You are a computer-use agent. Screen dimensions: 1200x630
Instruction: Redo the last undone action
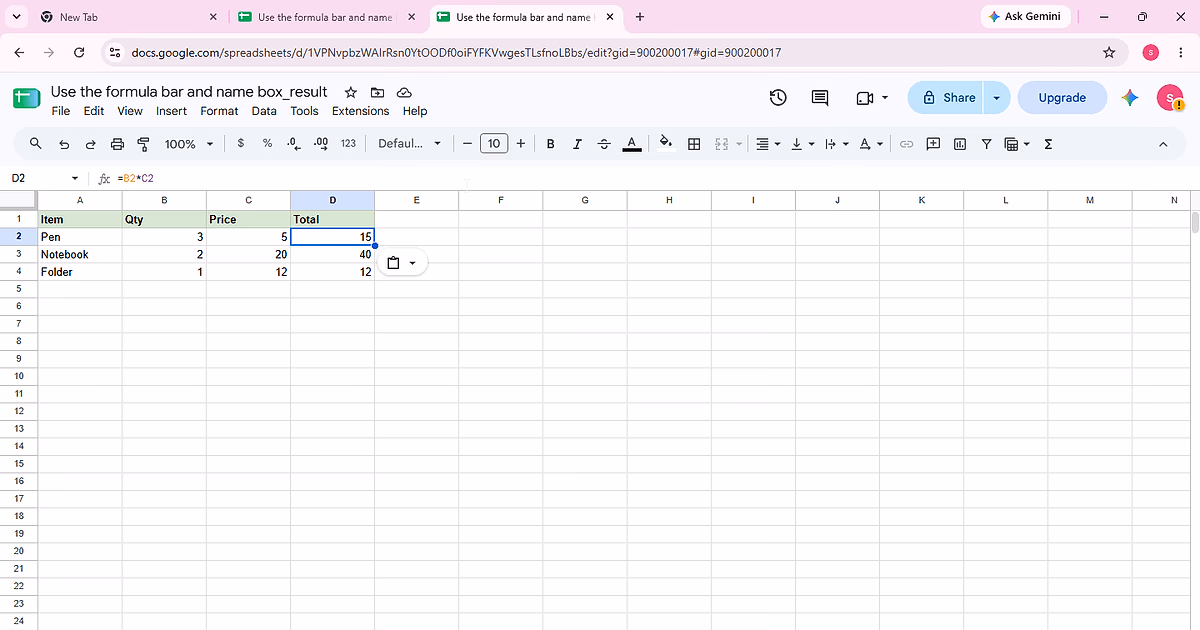(x=90, y=144)
